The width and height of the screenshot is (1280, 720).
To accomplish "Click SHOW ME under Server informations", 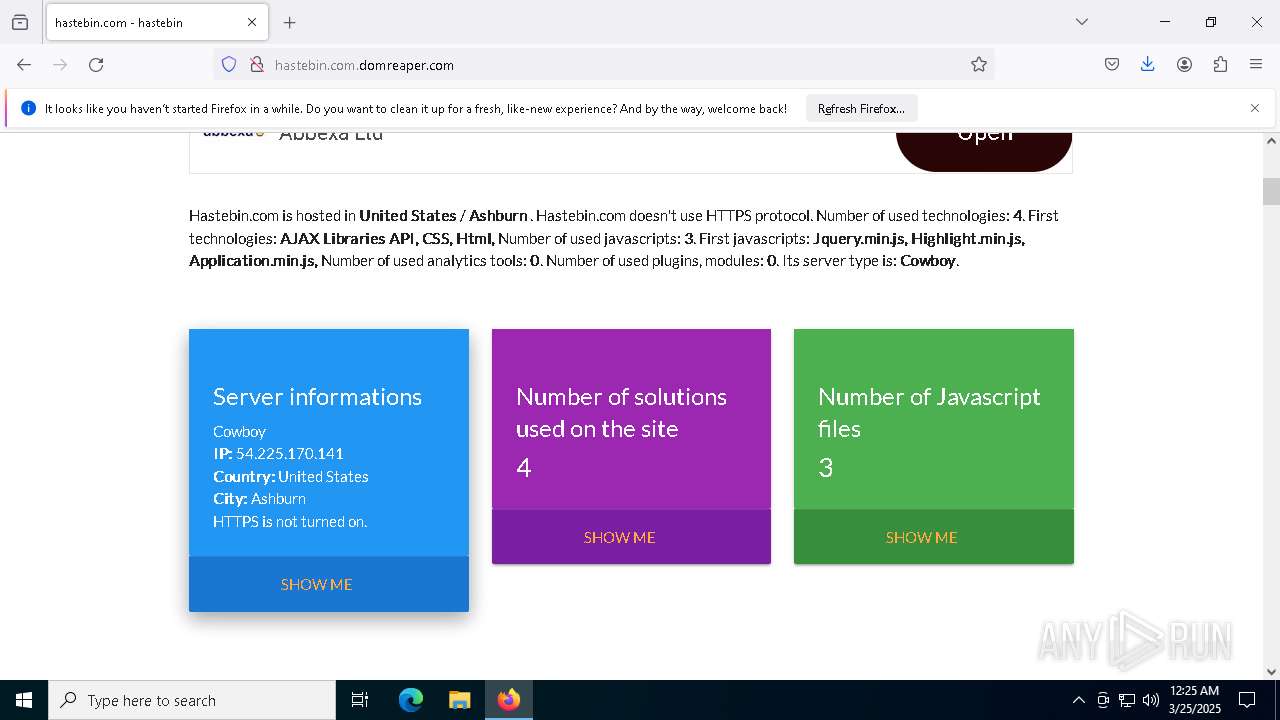I will coord(317,584).
